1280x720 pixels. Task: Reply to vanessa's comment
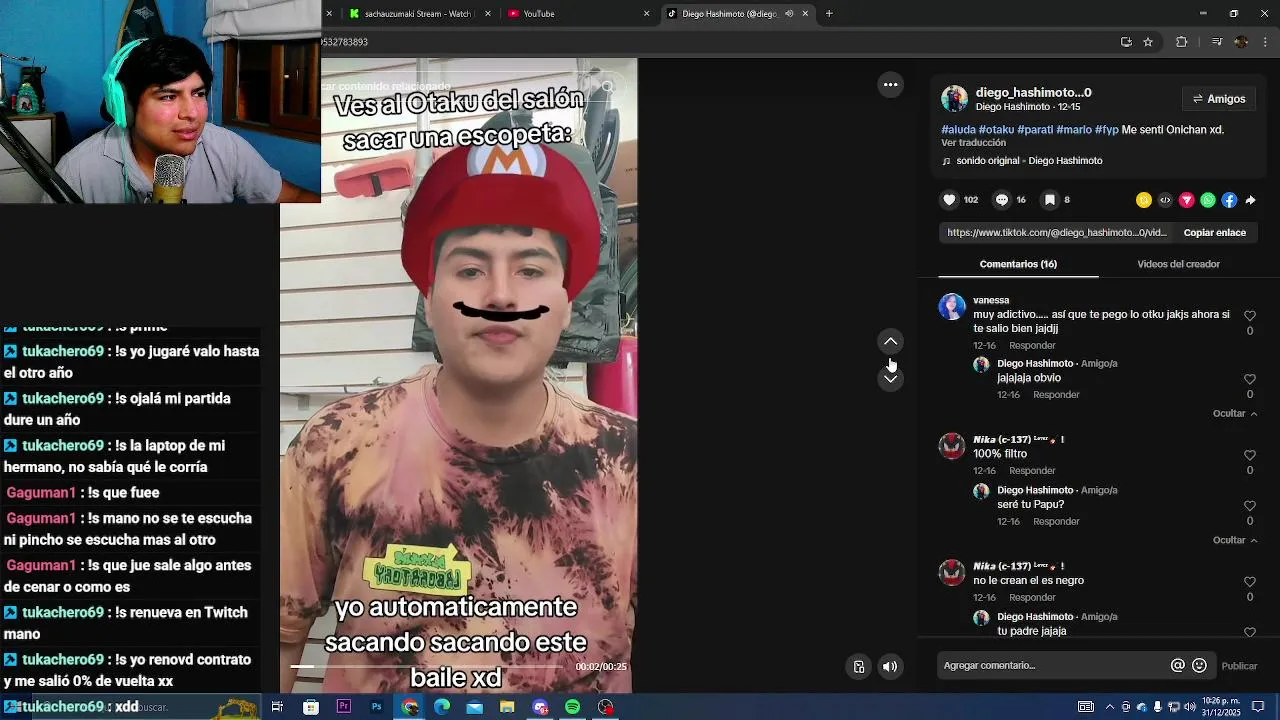coord(1032,345)
